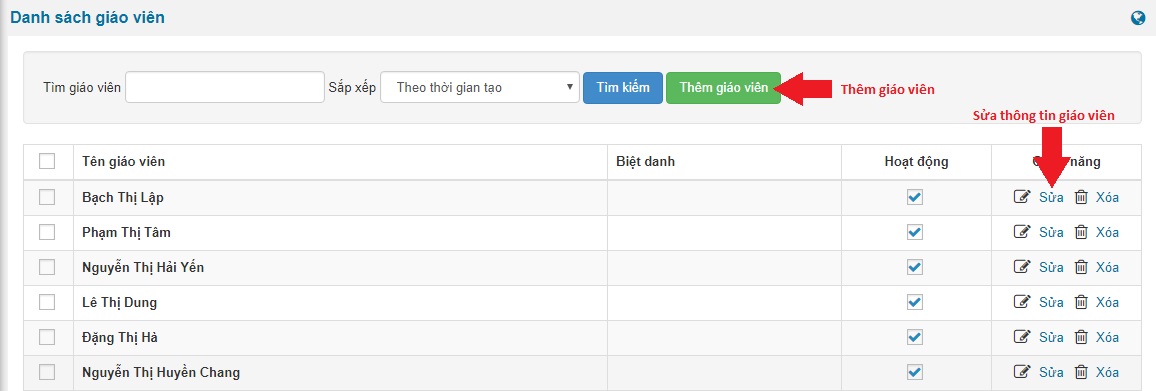Click the edit pencil icon for Lê Thị Dung

(1022, 302)
